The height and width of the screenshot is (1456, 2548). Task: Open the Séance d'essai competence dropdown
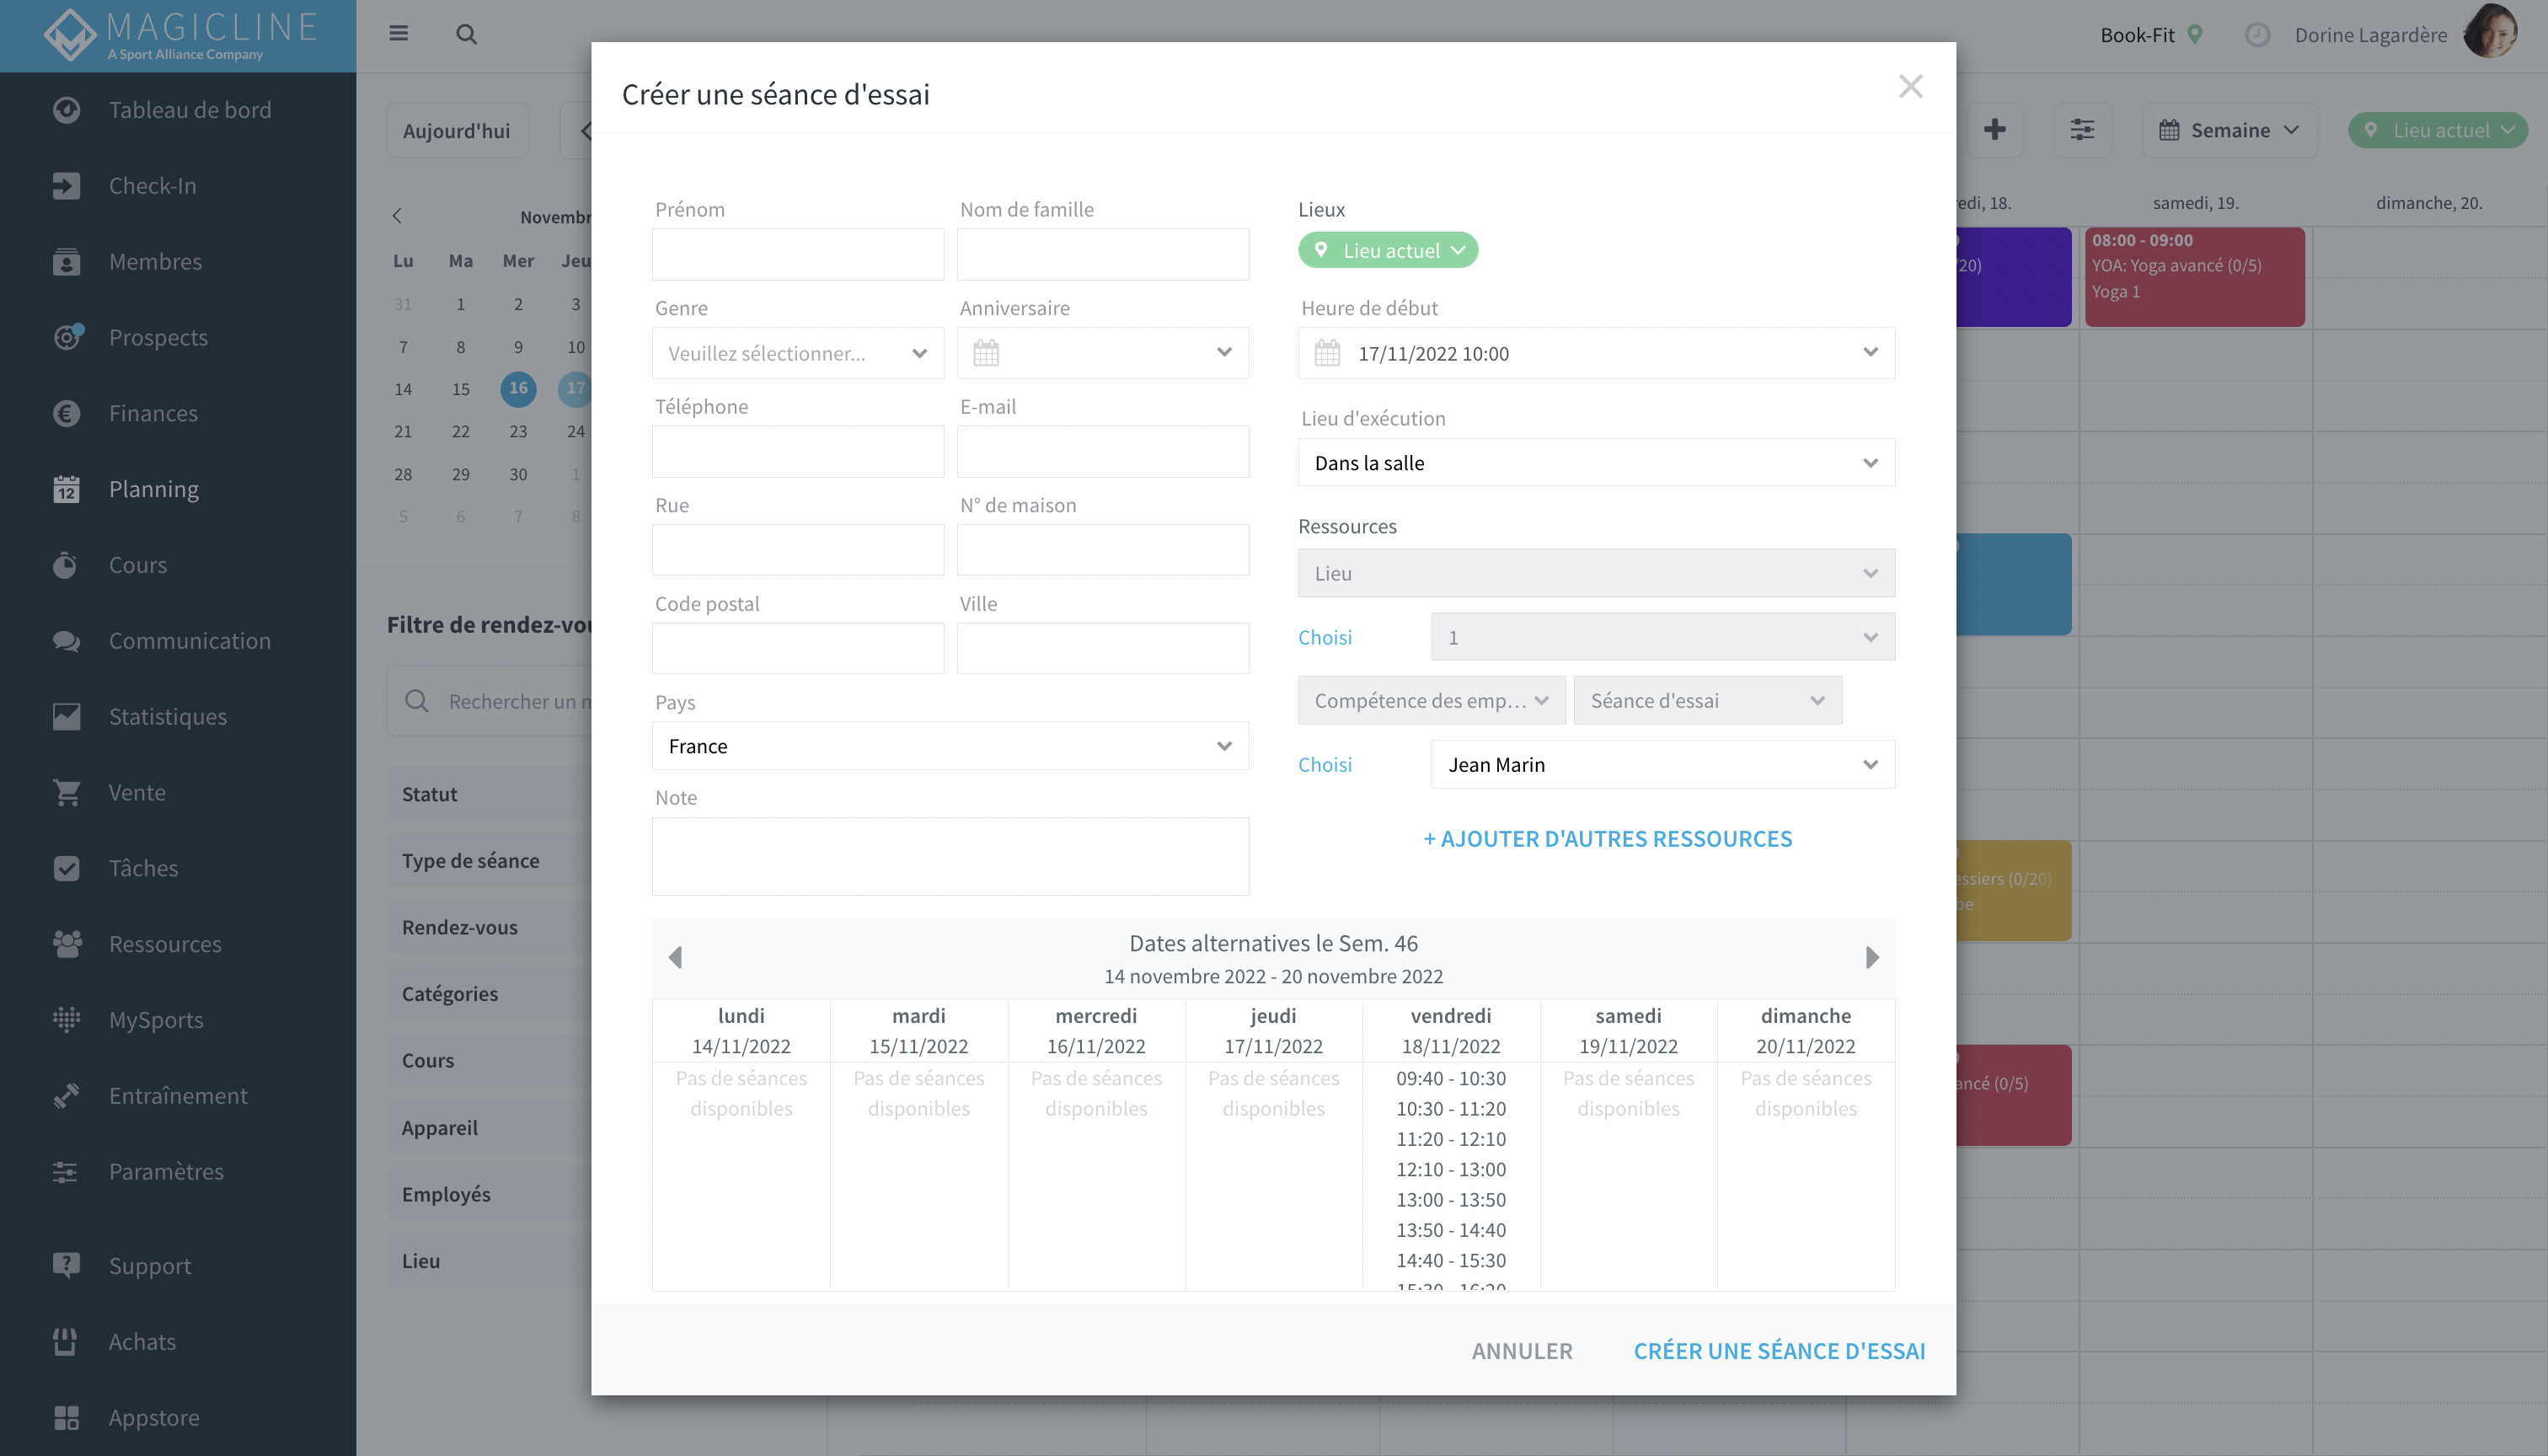pyautogui.click(x=1707, y=701)
